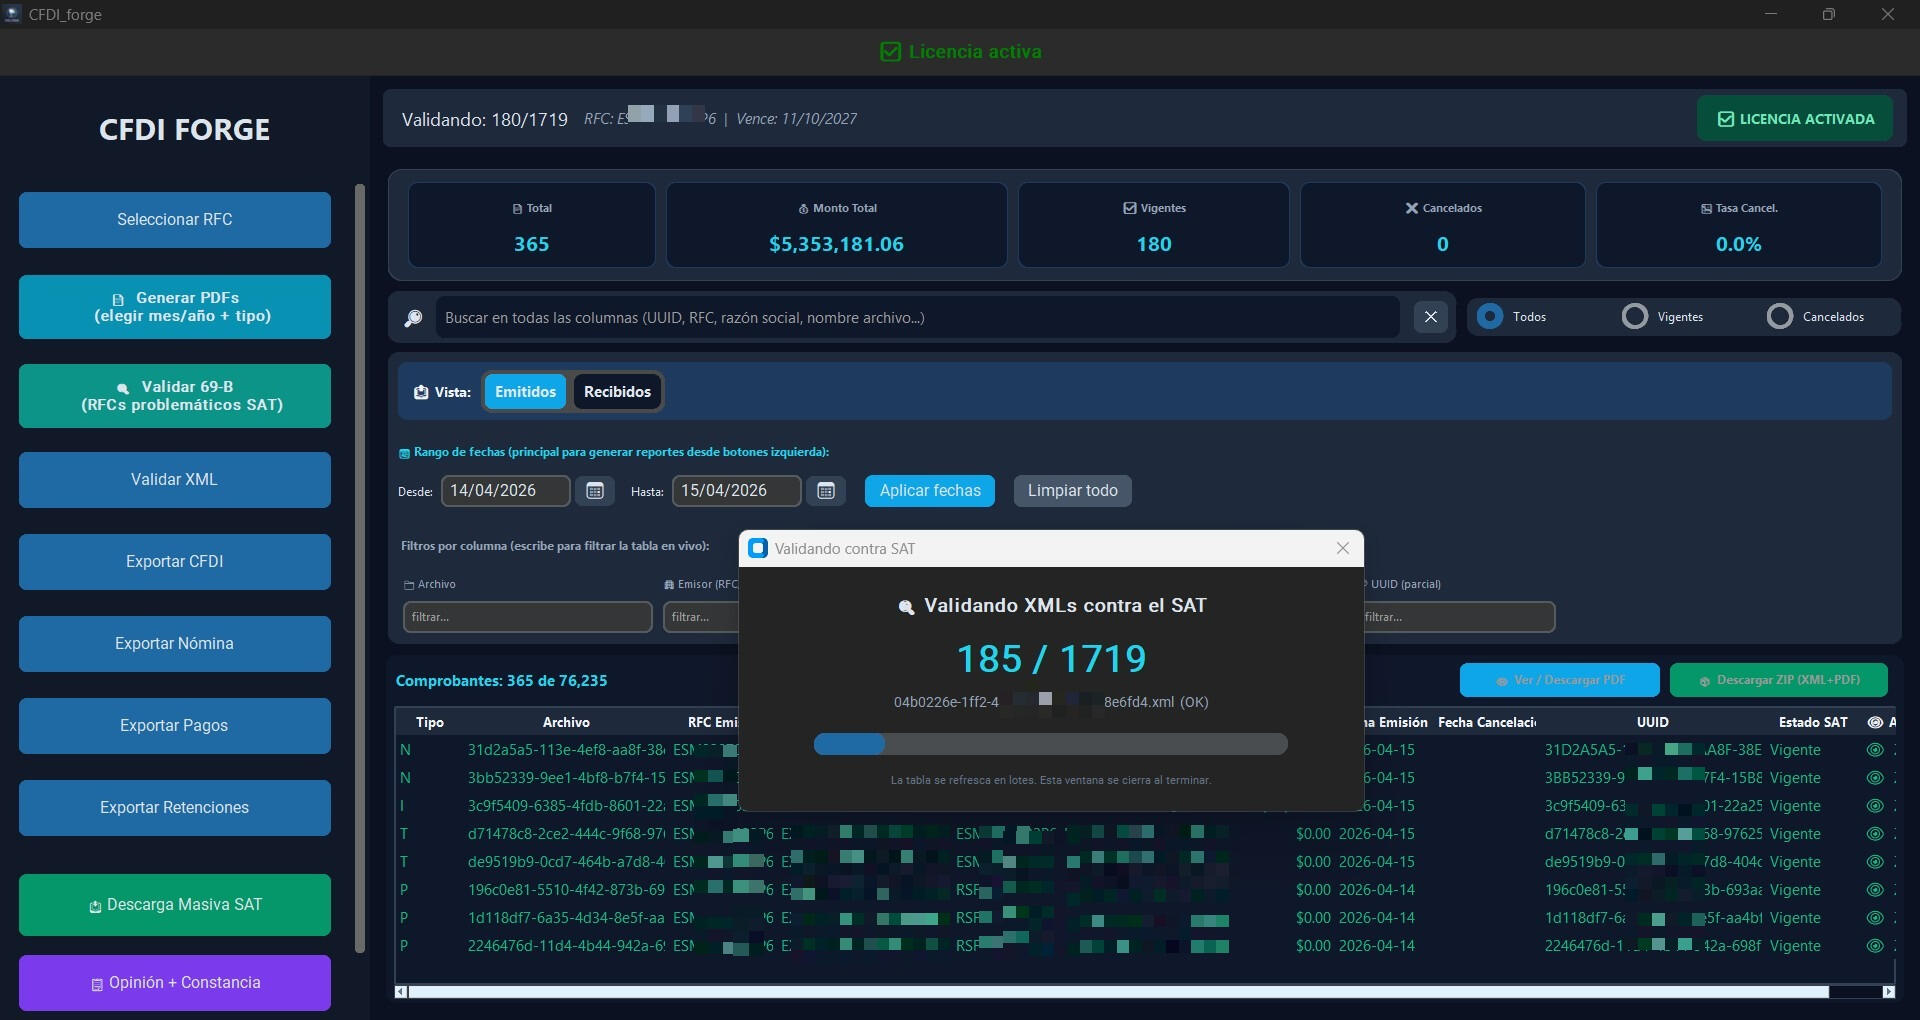
Task: Click the Validar XML sidebar button
Action: click(x=175, y=480)
